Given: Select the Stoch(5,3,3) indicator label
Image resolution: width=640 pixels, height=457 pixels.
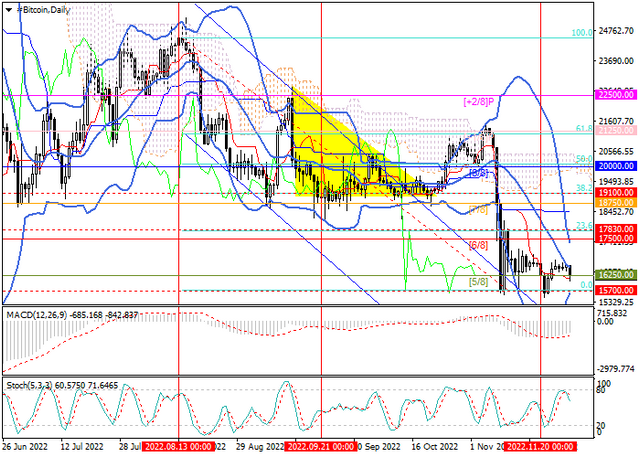Looking at the screenshot, I should coord(30,385).
